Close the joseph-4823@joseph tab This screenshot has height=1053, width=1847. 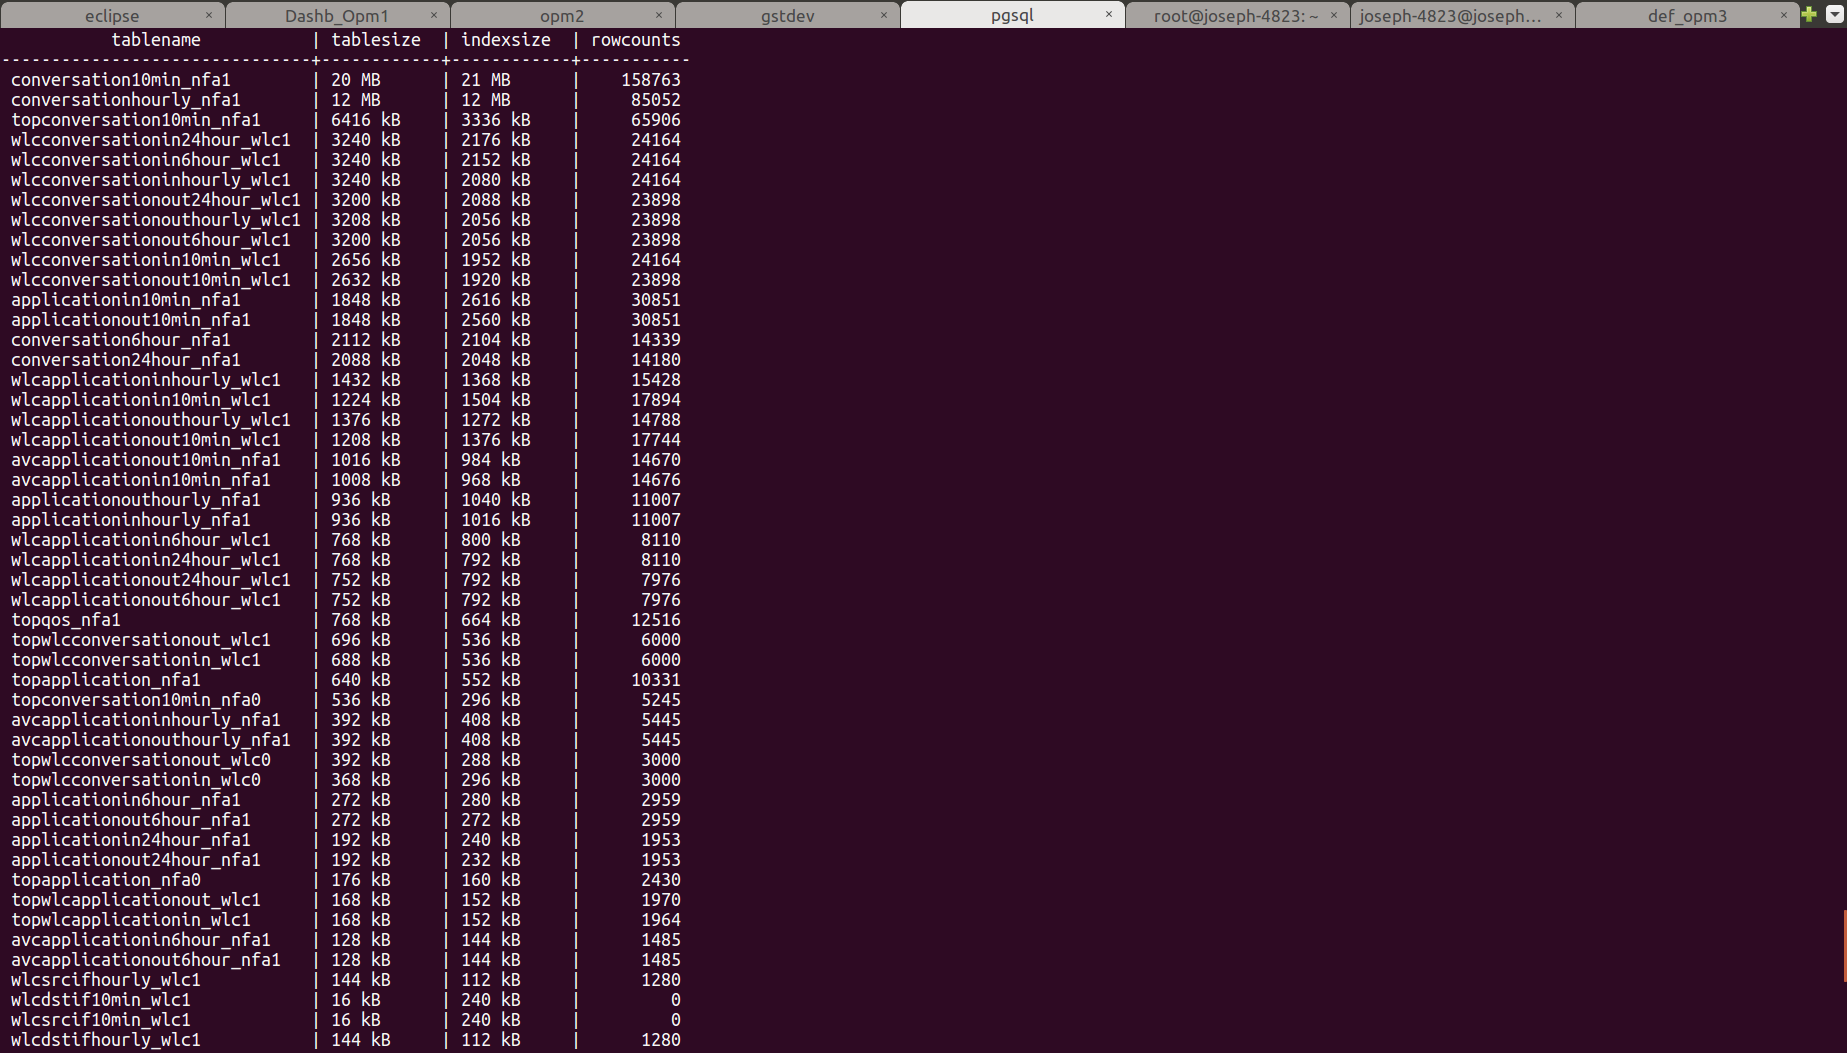1558,15
